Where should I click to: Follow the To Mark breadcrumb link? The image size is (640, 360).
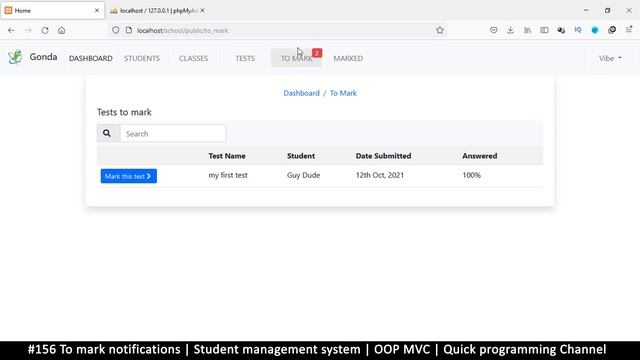tap(343, 93)
